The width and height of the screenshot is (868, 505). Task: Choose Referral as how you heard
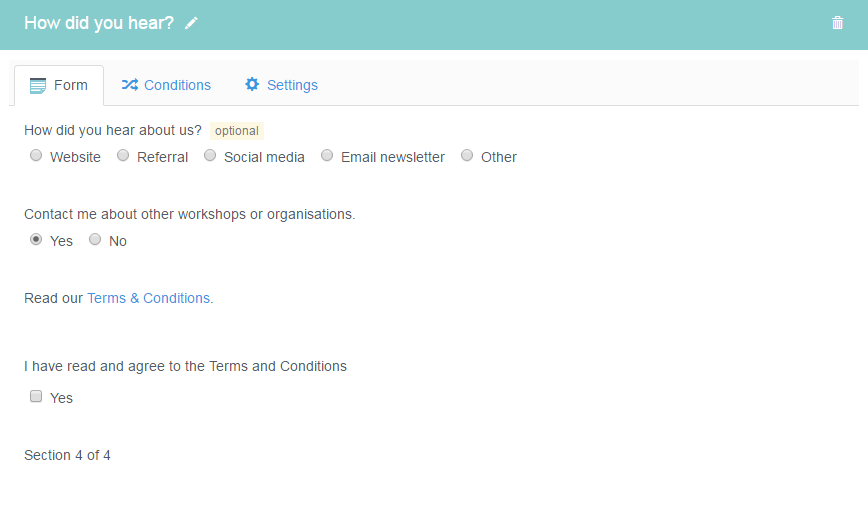pyautogui.click(x=123, y=156)
